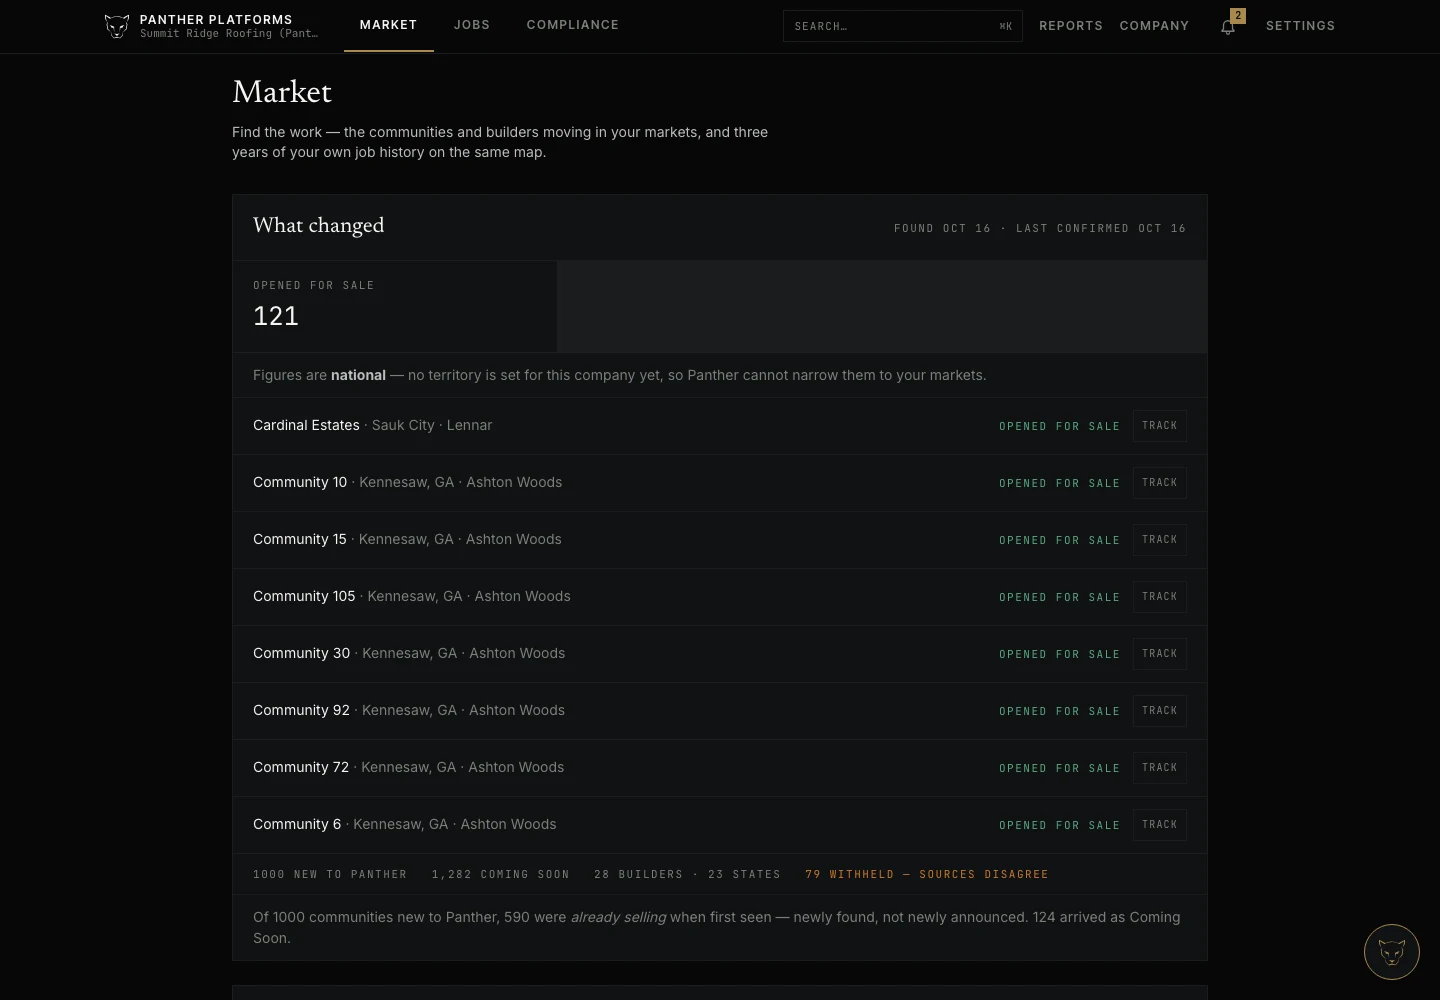Click the "1,282 coming soon" stat

[501, 874]
